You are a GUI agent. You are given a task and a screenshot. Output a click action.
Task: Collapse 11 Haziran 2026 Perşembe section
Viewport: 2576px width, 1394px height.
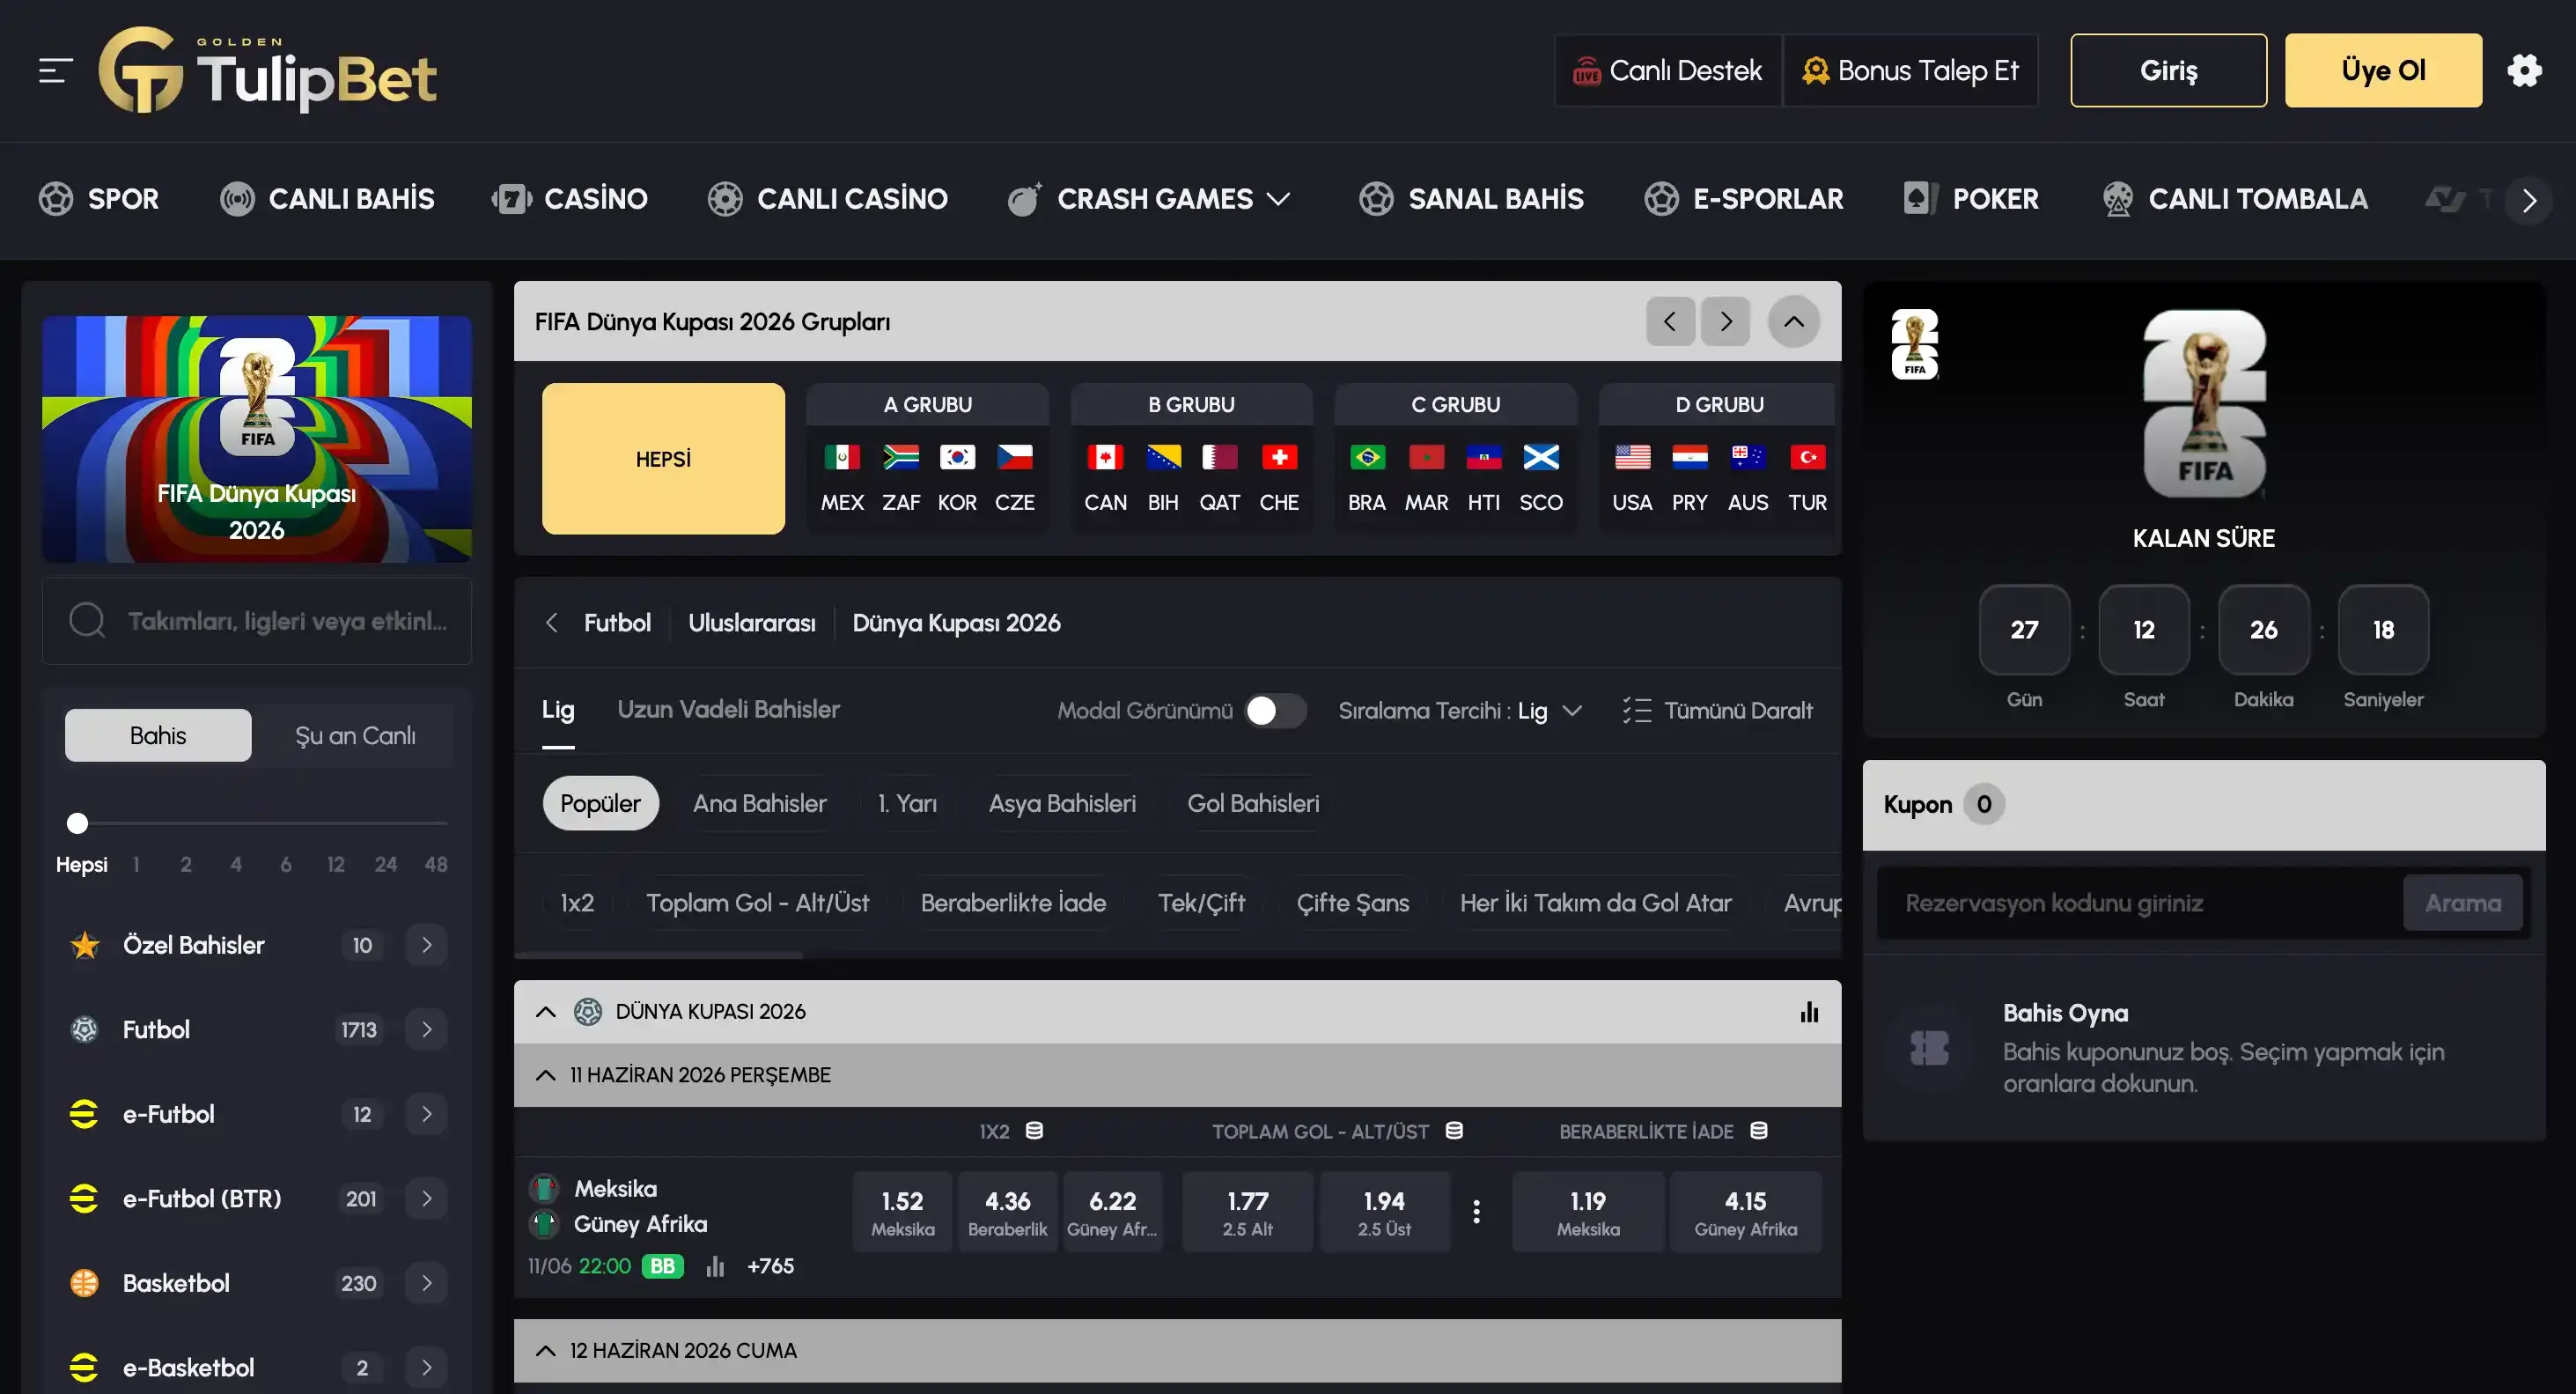point(546,1075)
